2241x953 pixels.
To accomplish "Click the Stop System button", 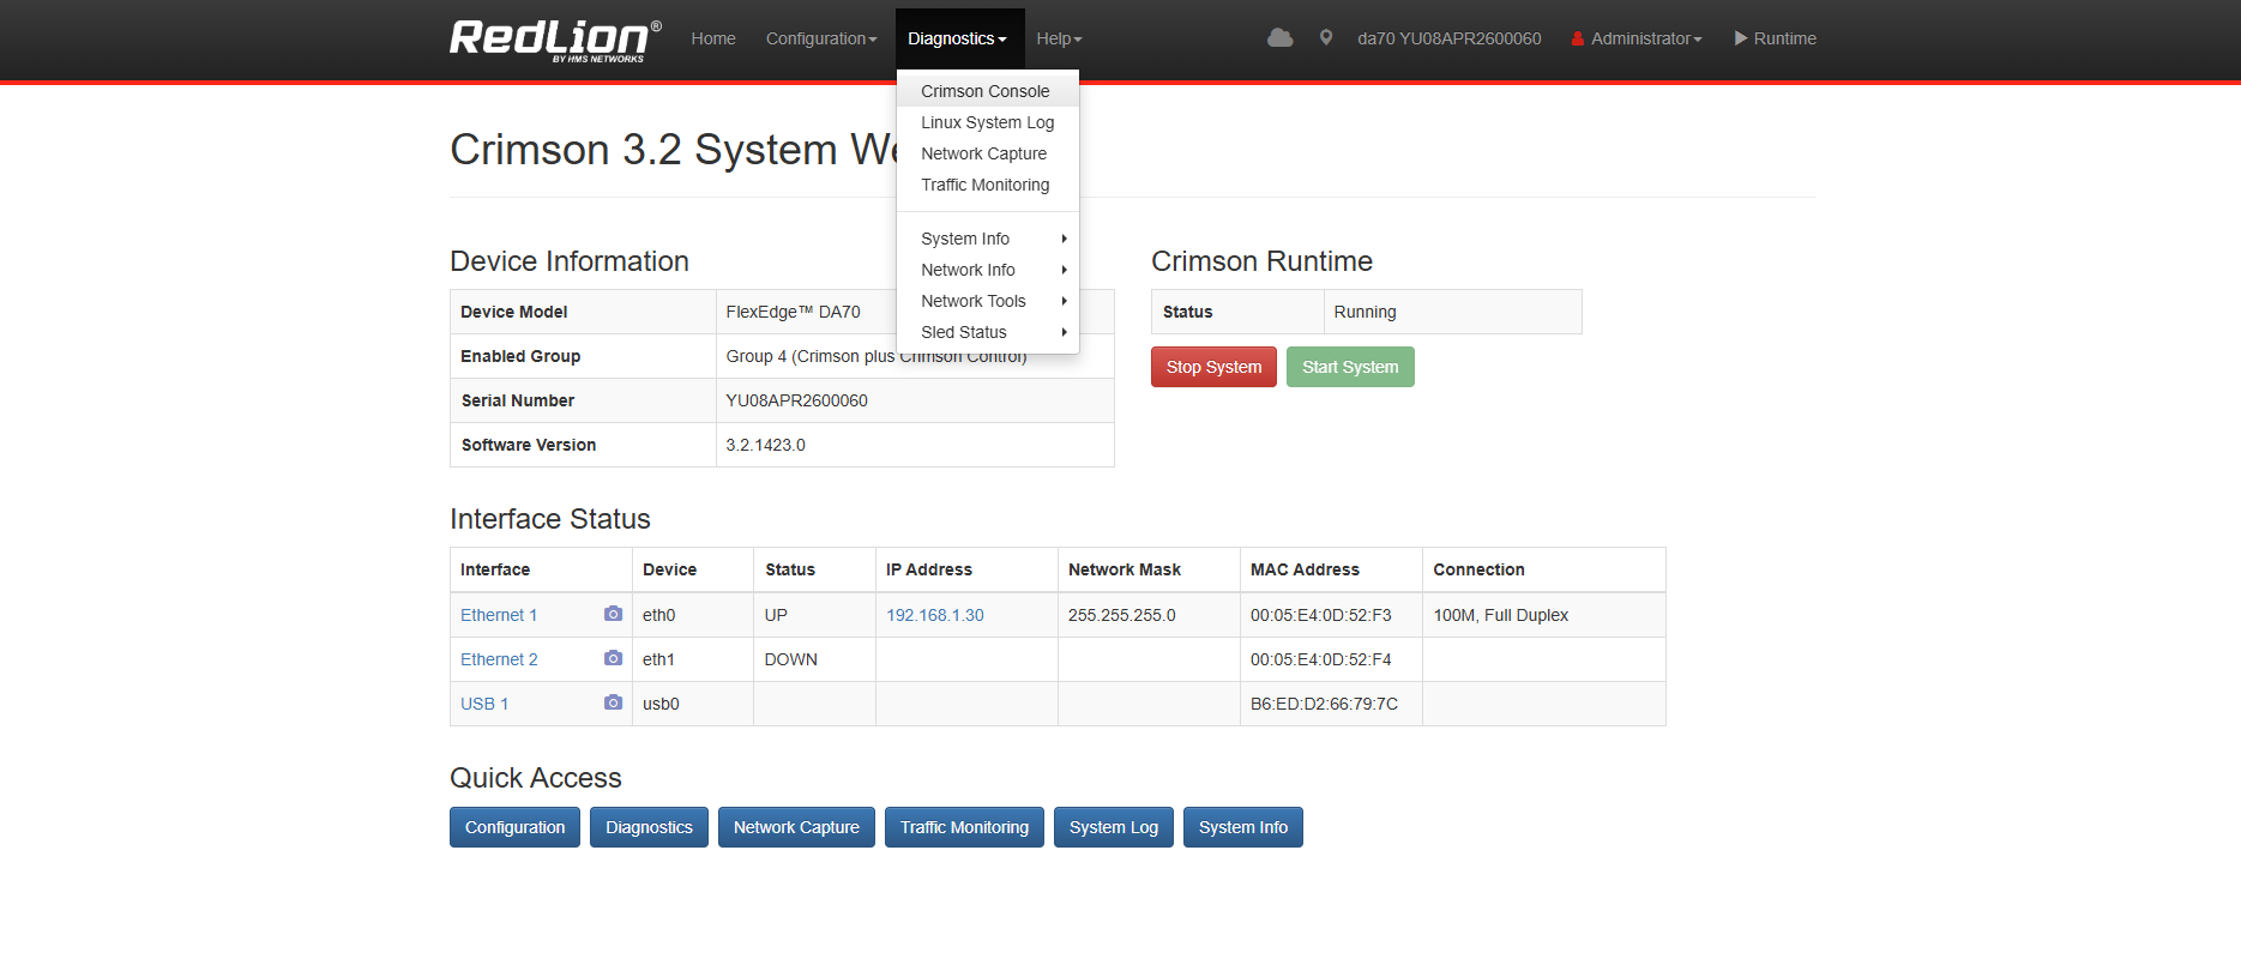I will coord(1214,367).
